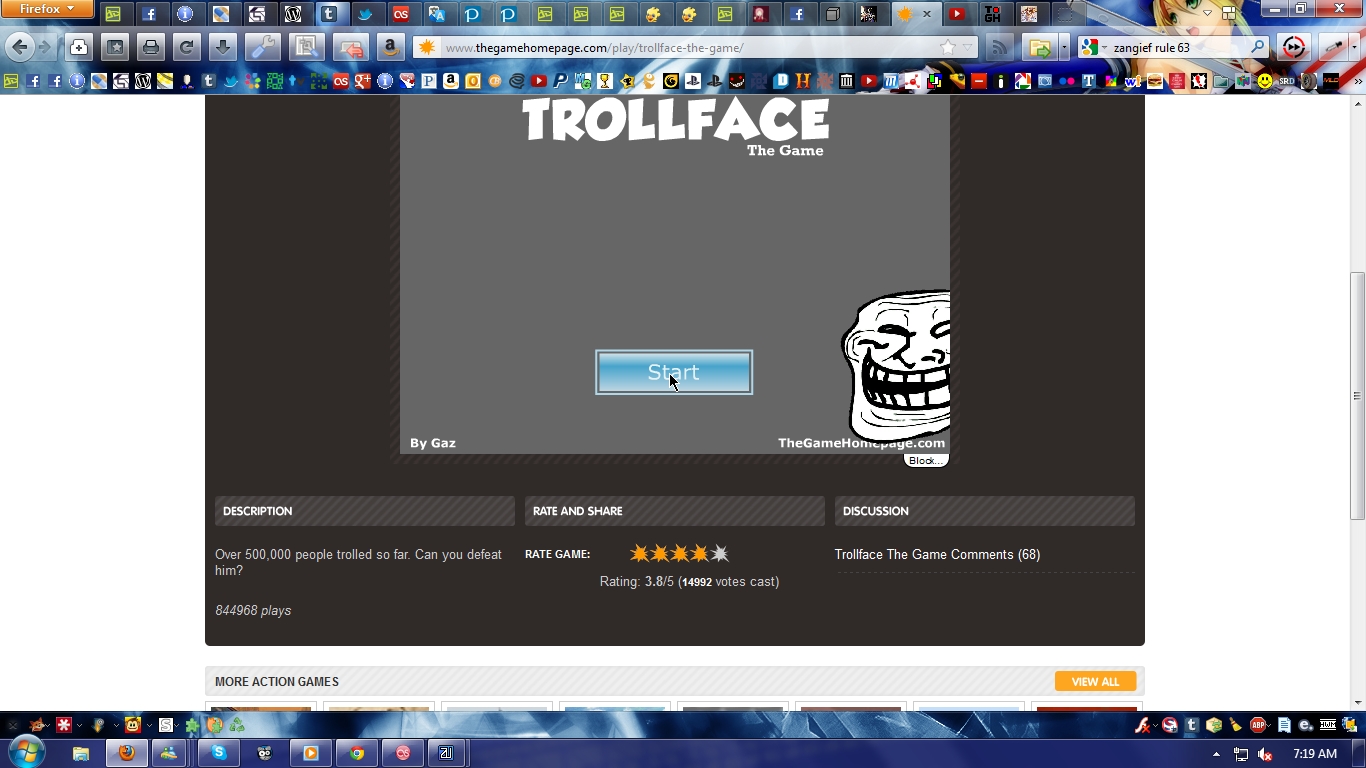Go back to the previous page

[x=19, y=47]
